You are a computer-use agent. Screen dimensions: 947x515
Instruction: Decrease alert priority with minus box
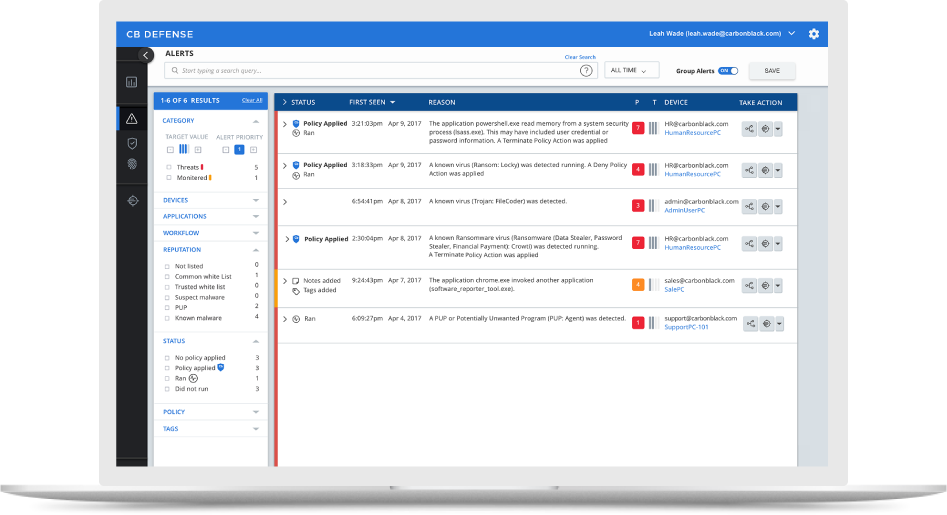[x=225, y=150]
